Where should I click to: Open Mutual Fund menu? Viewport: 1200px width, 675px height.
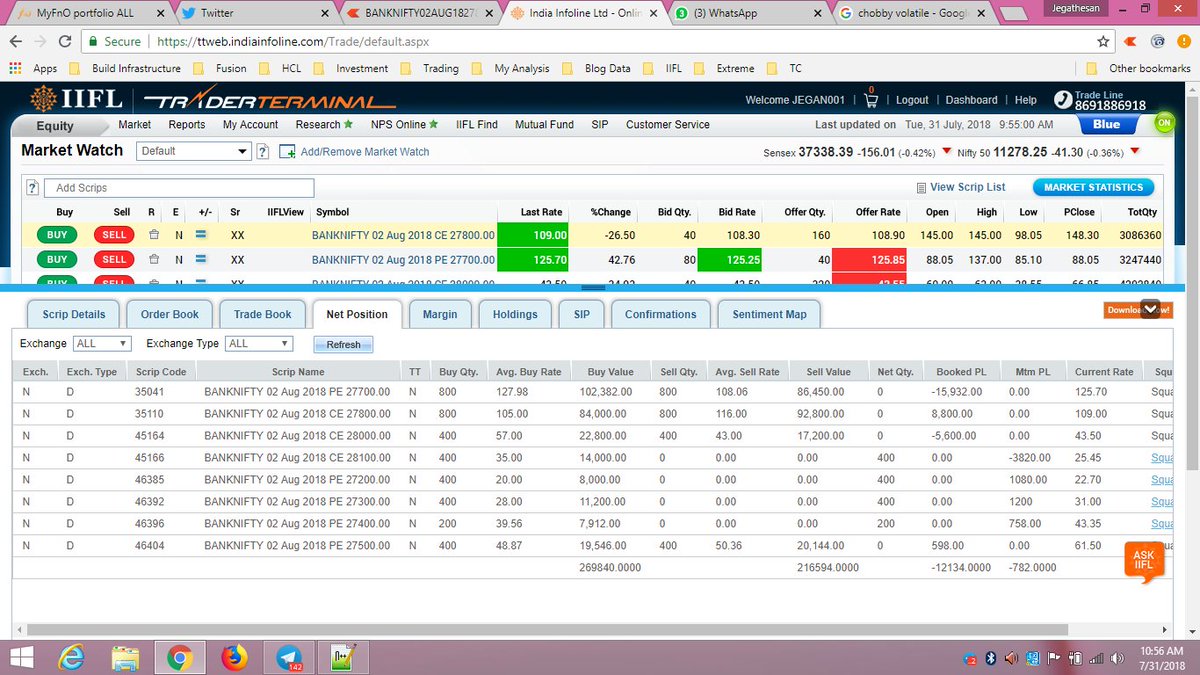544,125
